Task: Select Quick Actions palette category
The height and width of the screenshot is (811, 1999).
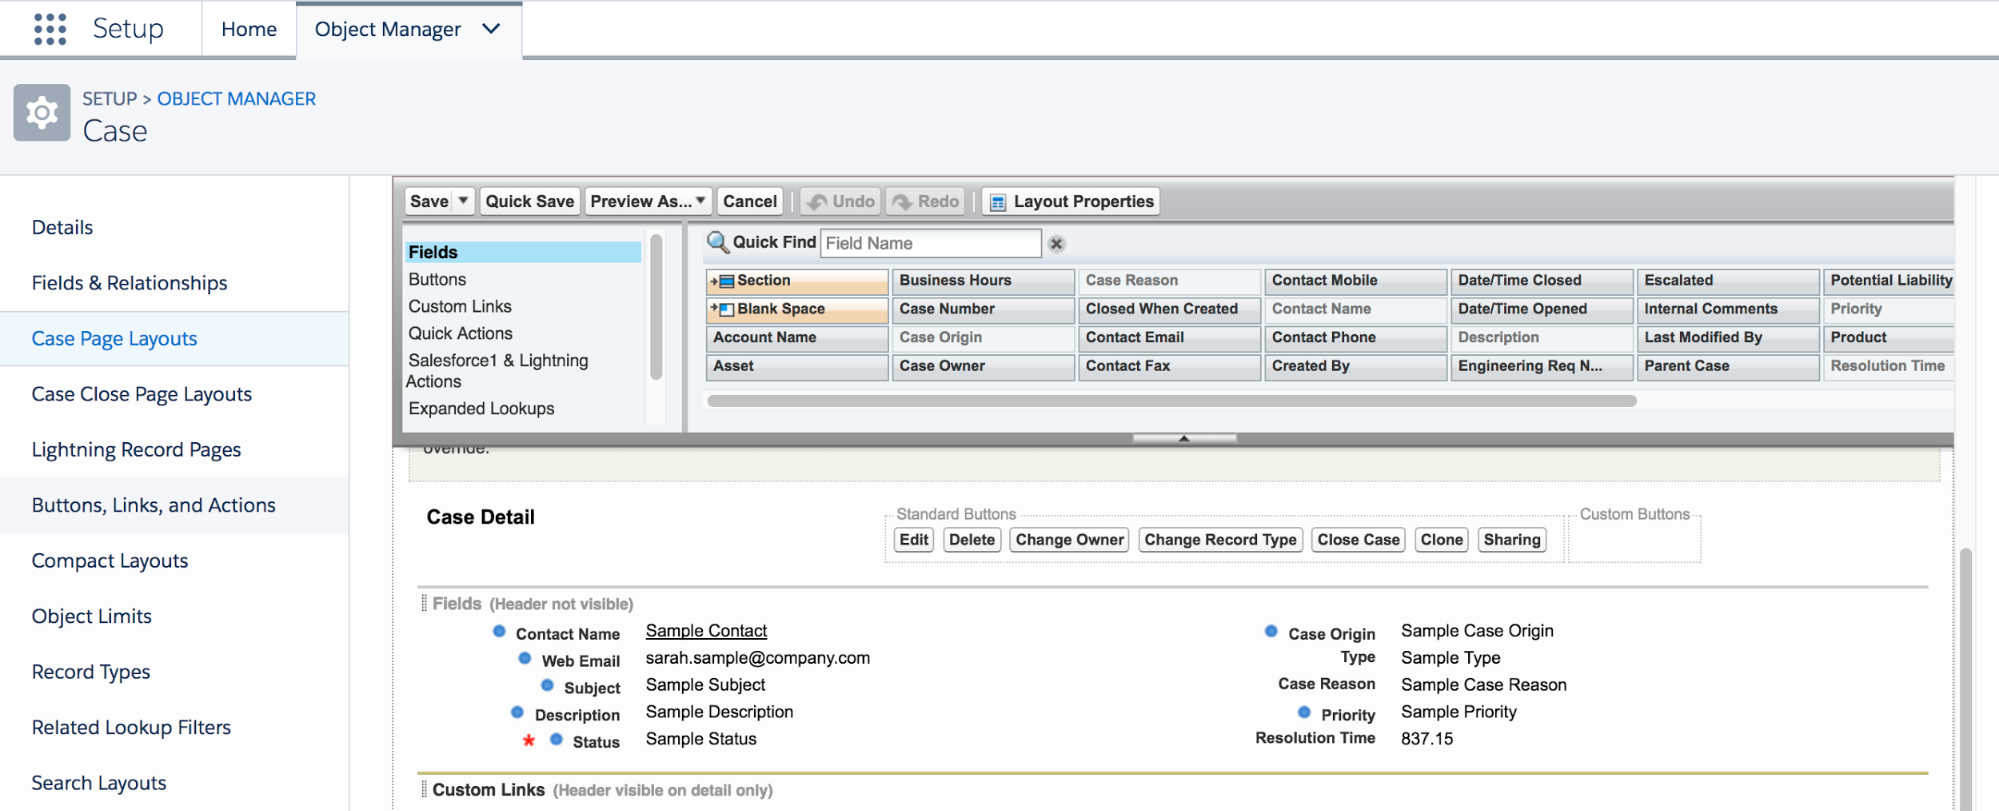Action: pyautogui.click(x=460, y=333)
